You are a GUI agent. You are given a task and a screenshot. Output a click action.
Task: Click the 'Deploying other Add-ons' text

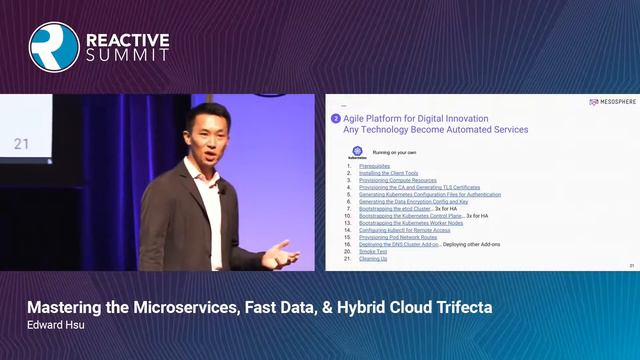pos(471,244)
